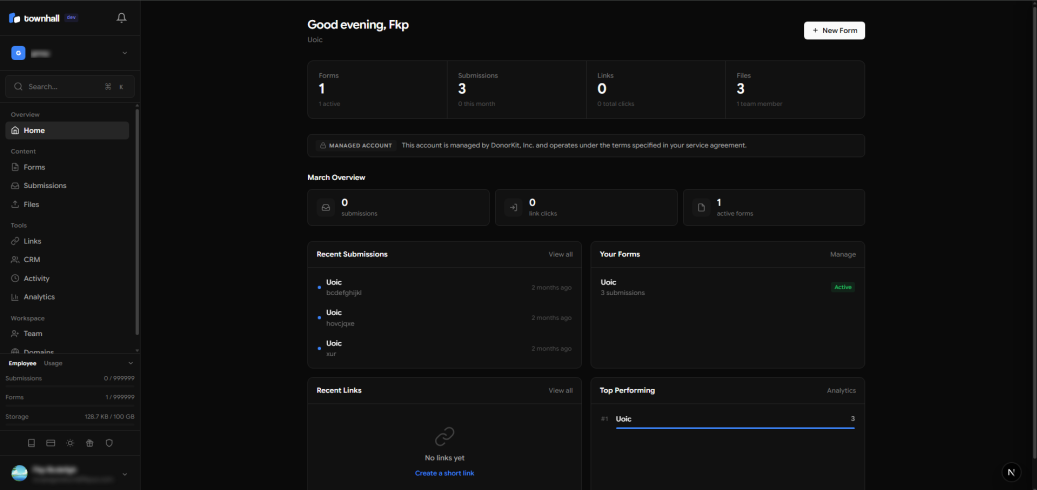Open Activity from the sidebar

67,278
